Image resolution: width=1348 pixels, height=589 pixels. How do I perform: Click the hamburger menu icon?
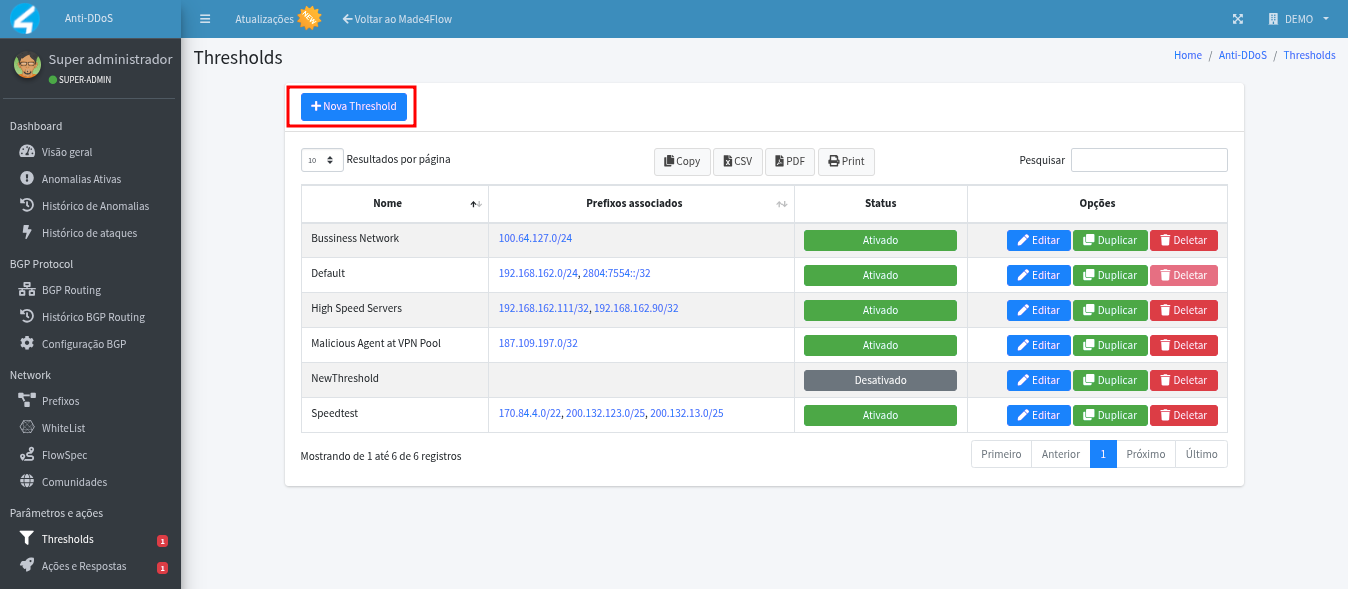[205, 19]
